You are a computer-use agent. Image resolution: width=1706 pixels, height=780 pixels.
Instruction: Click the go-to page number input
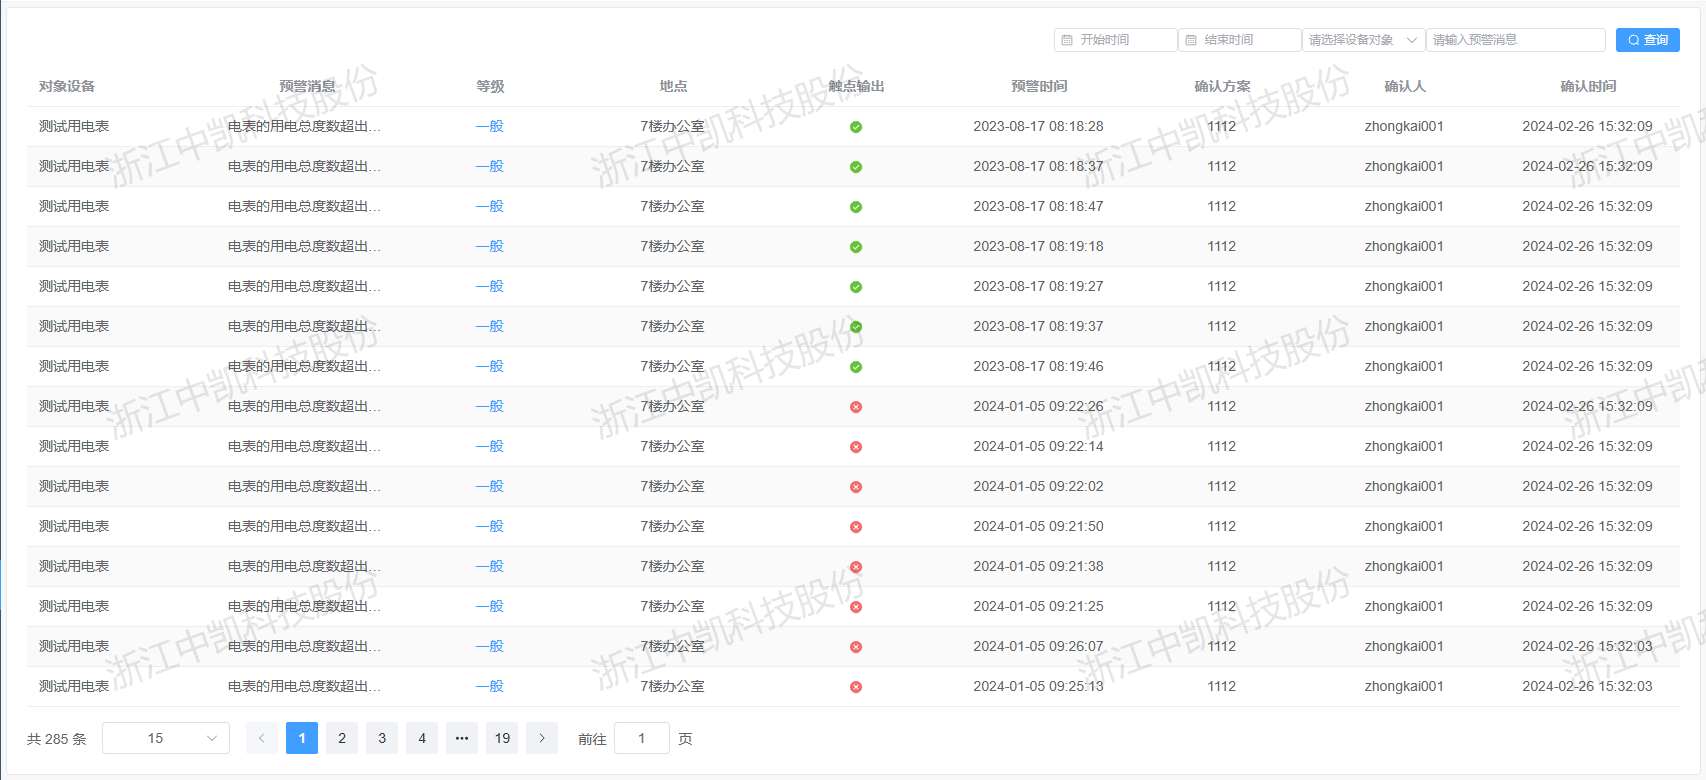tap(641, 738)
